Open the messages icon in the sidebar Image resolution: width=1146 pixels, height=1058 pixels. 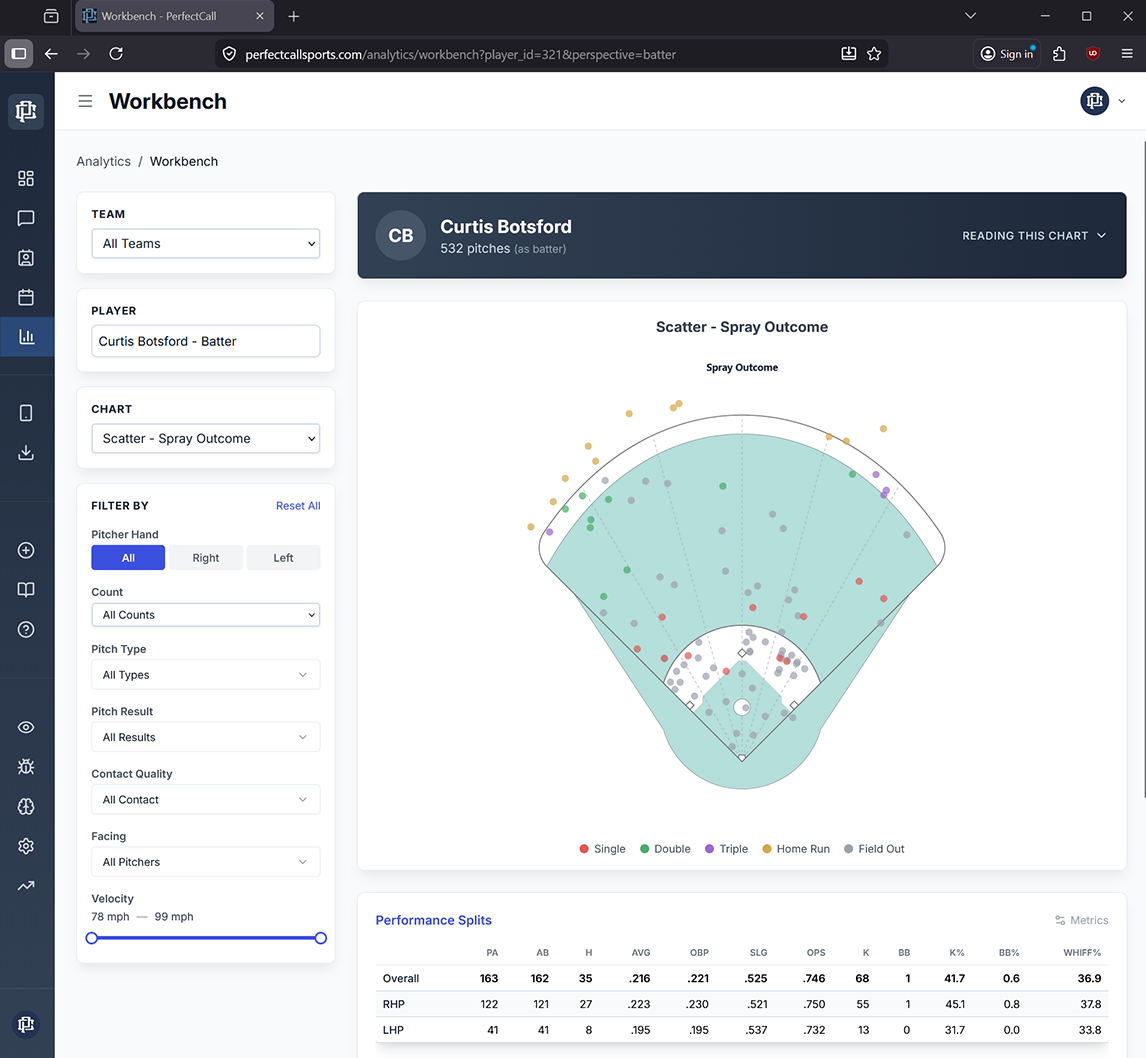[26, 218]
